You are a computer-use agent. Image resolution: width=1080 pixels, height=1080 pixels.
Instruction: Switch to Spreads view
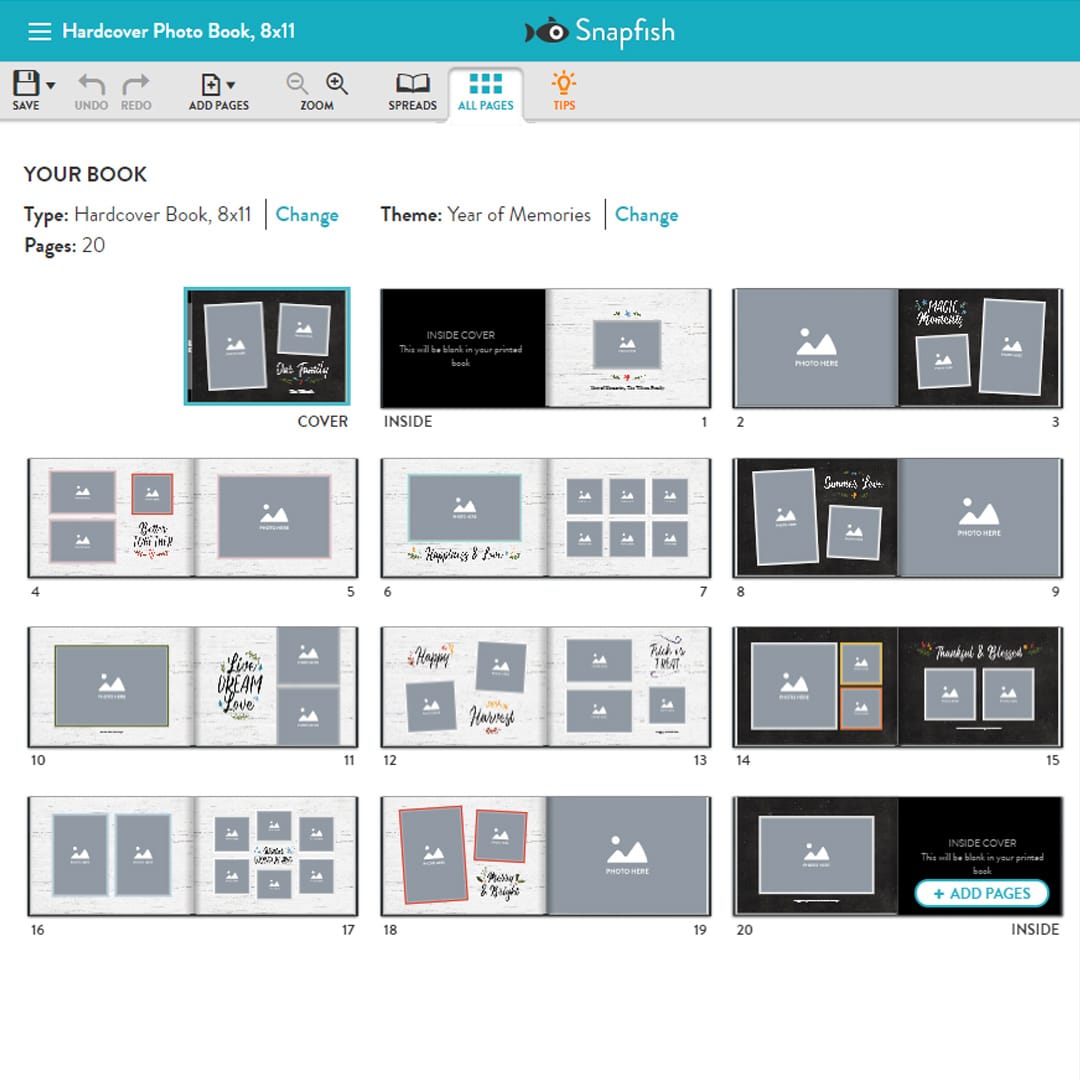pyautogui.click(x=411, y=90)
